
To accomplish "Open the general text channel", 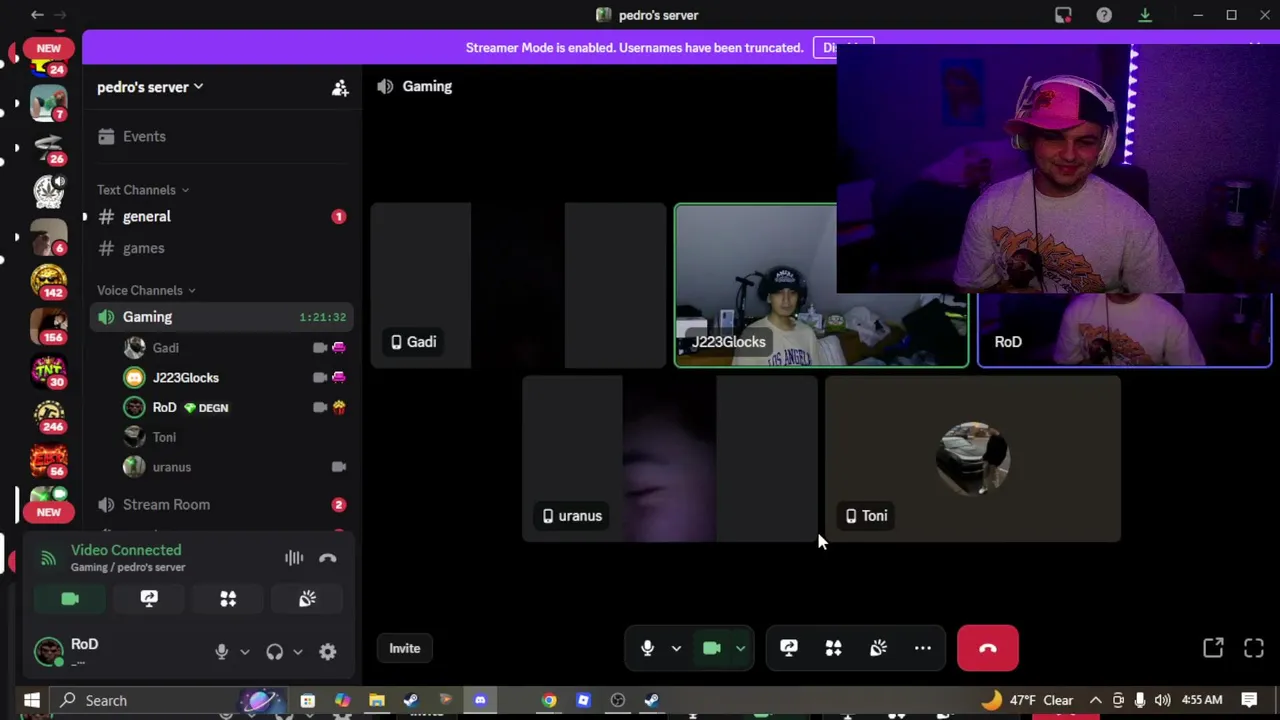I will point(220,217).
